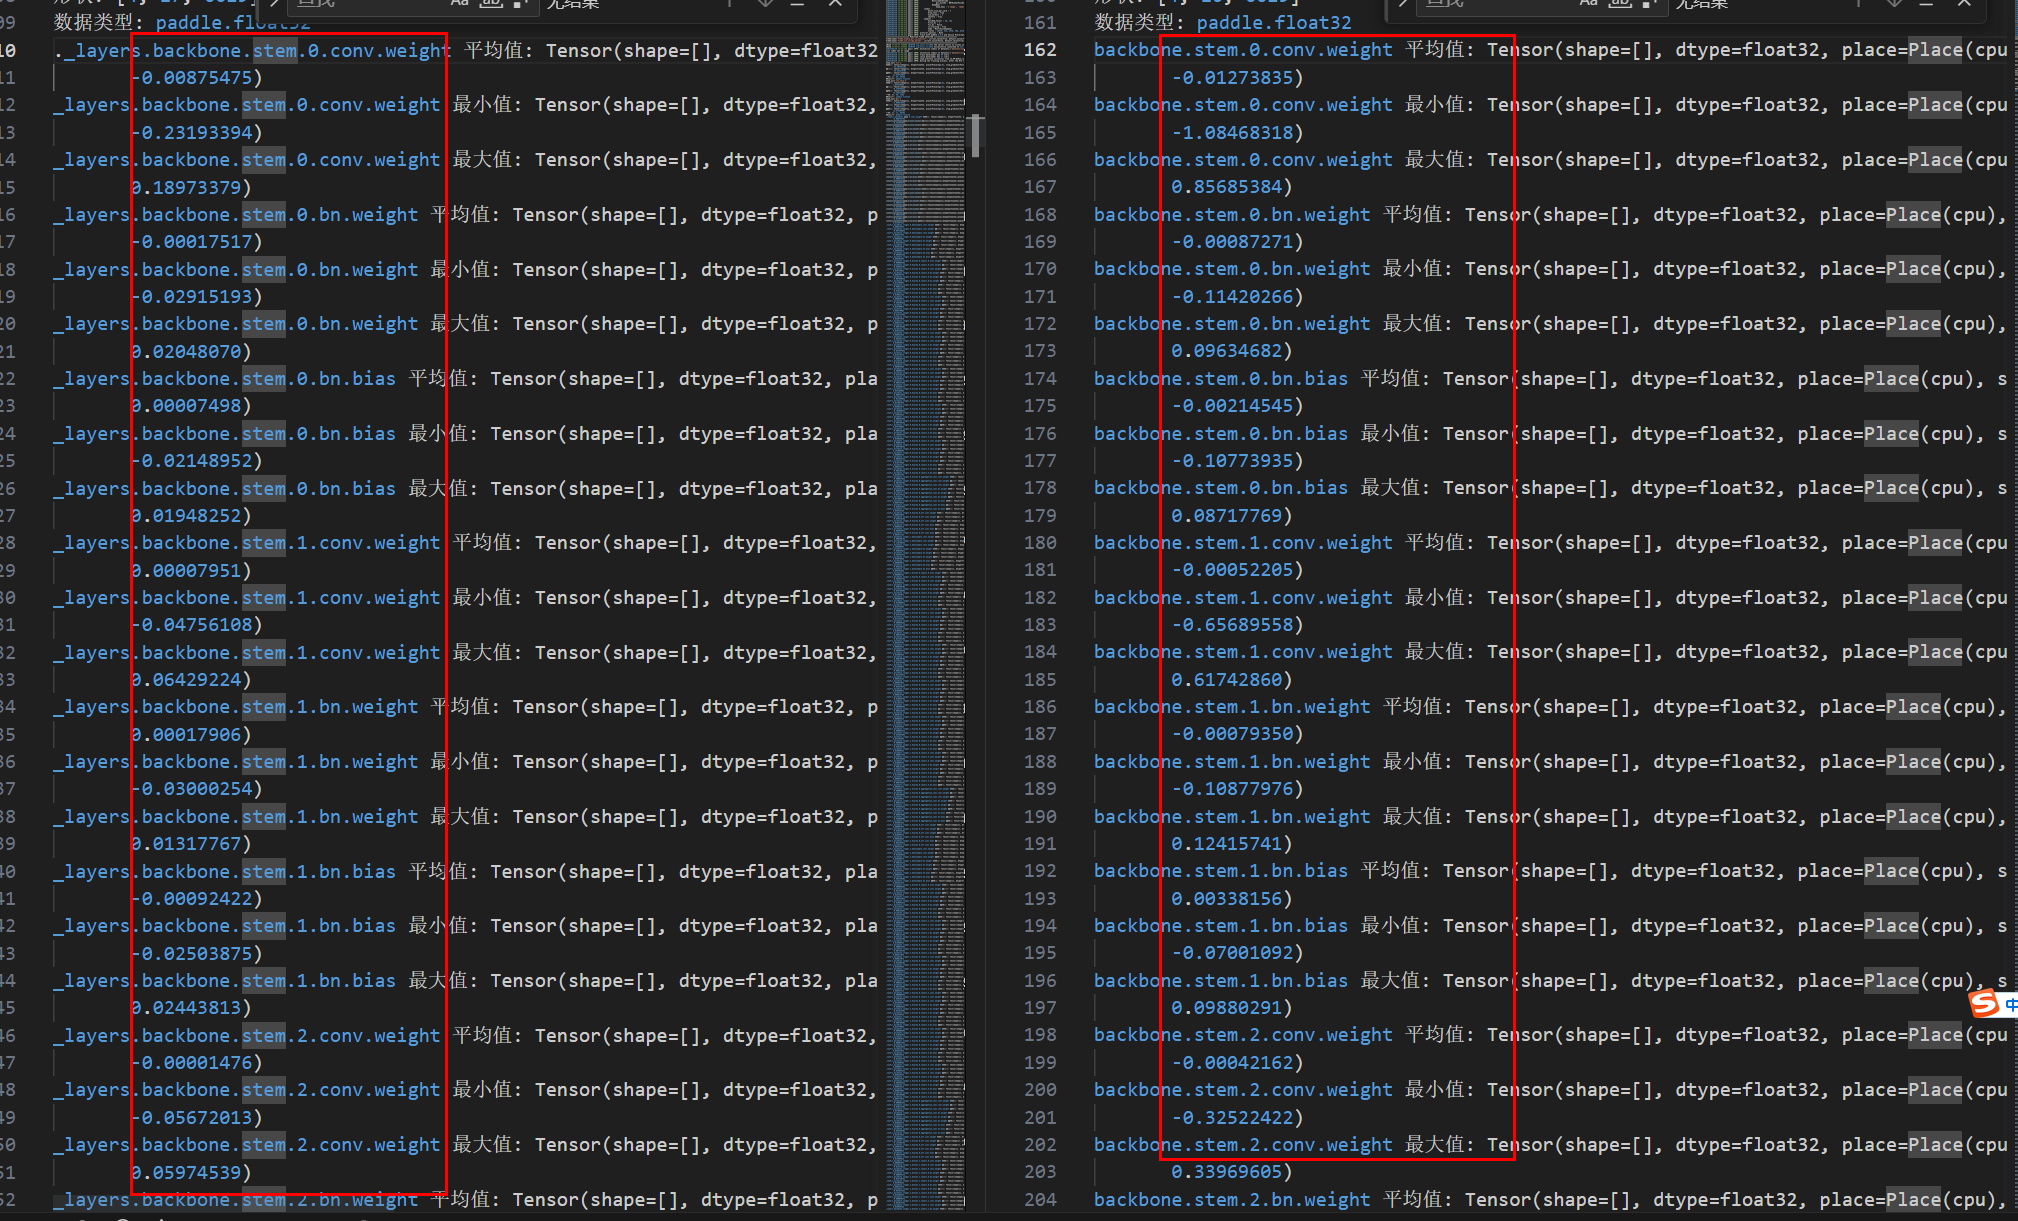
Task: Go to previous match in right find widget
Action: (1860, 3)
